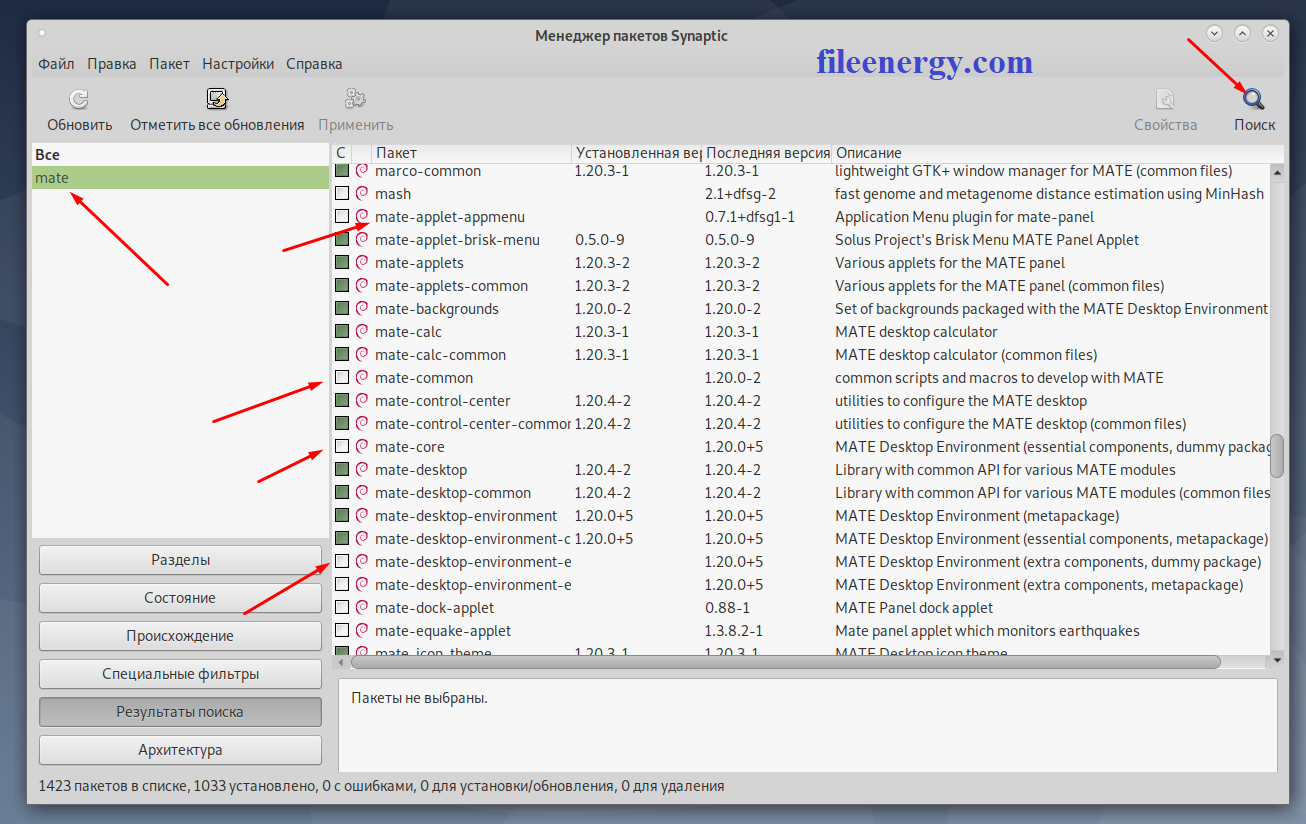Click Debian swirl icon of mate-backgrounds row

click(x=362, y=308)
